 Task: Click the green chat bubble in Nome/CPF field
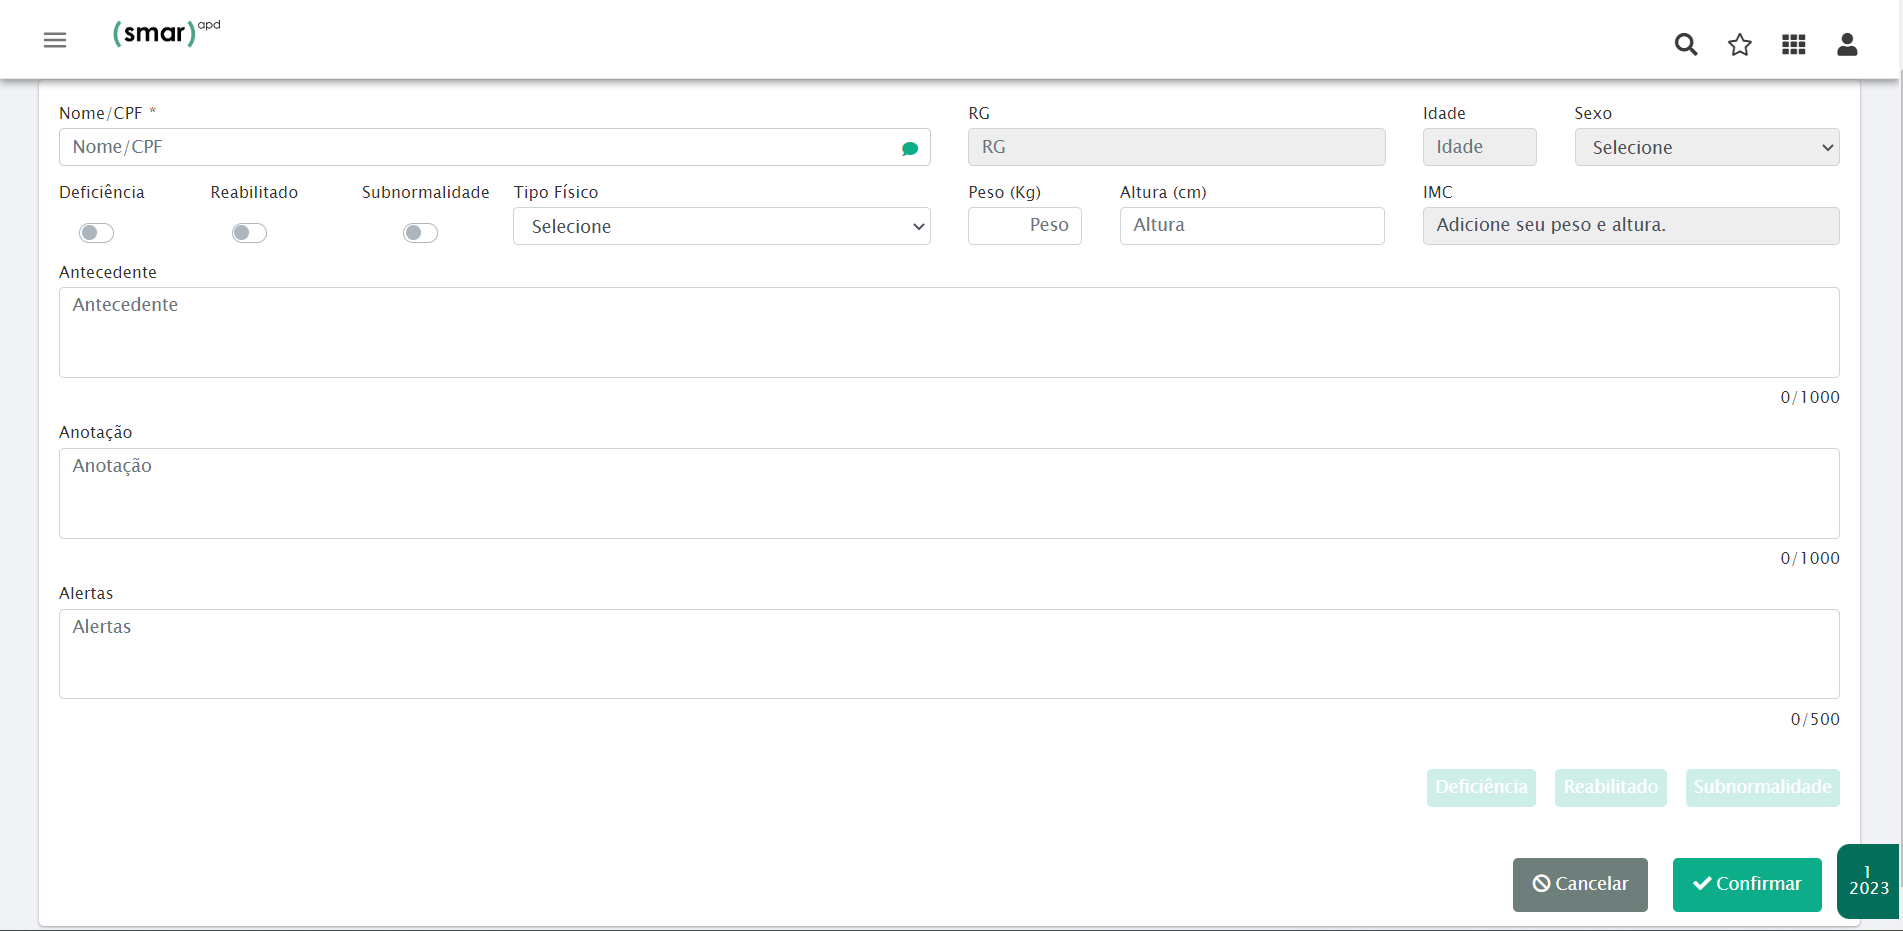click(910, 148)
